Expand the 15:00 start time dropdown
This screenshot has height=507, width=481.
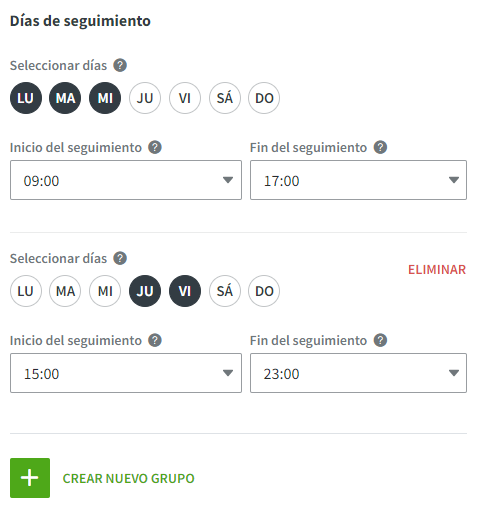[x=126, y=373]
